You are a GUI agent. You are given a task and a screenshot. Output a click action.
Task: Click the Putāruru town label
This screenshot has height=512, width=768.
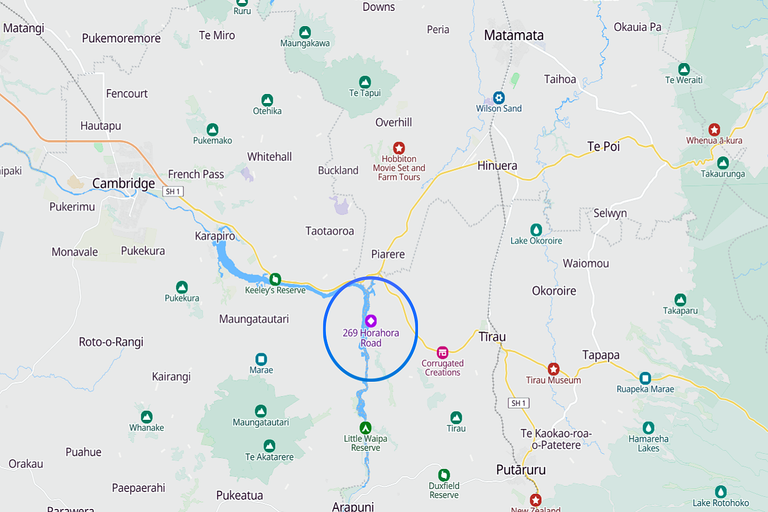point(521,470)
